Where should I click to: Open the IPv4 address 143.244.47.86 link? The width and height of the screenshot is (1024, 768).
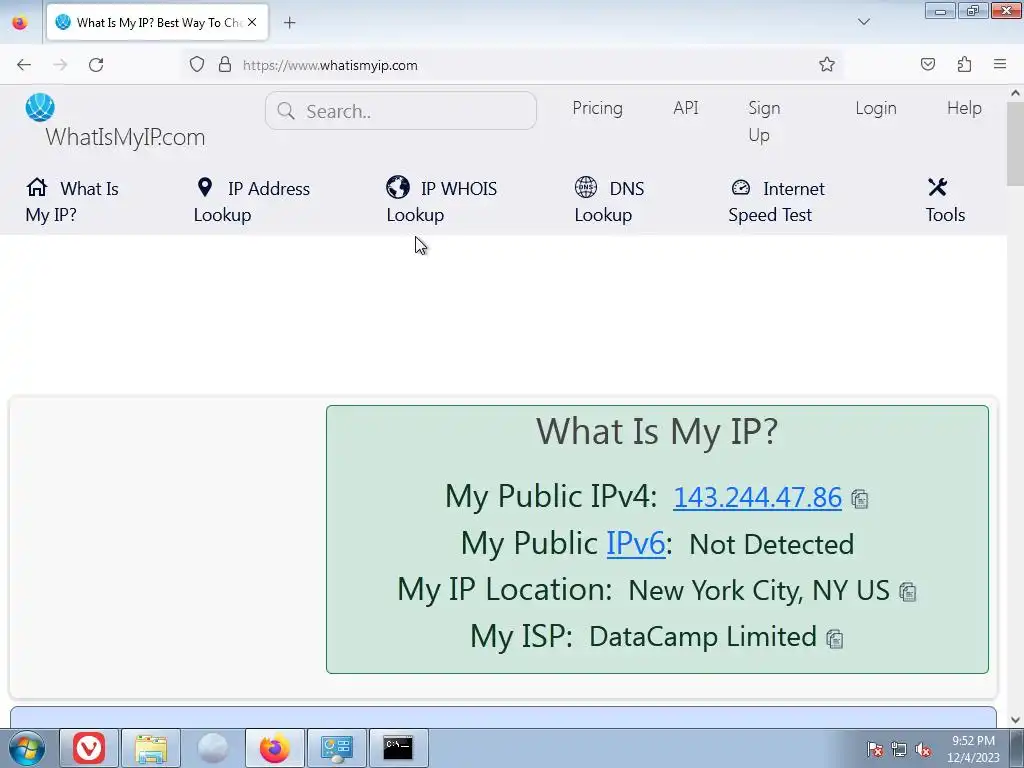coord(757,497)
